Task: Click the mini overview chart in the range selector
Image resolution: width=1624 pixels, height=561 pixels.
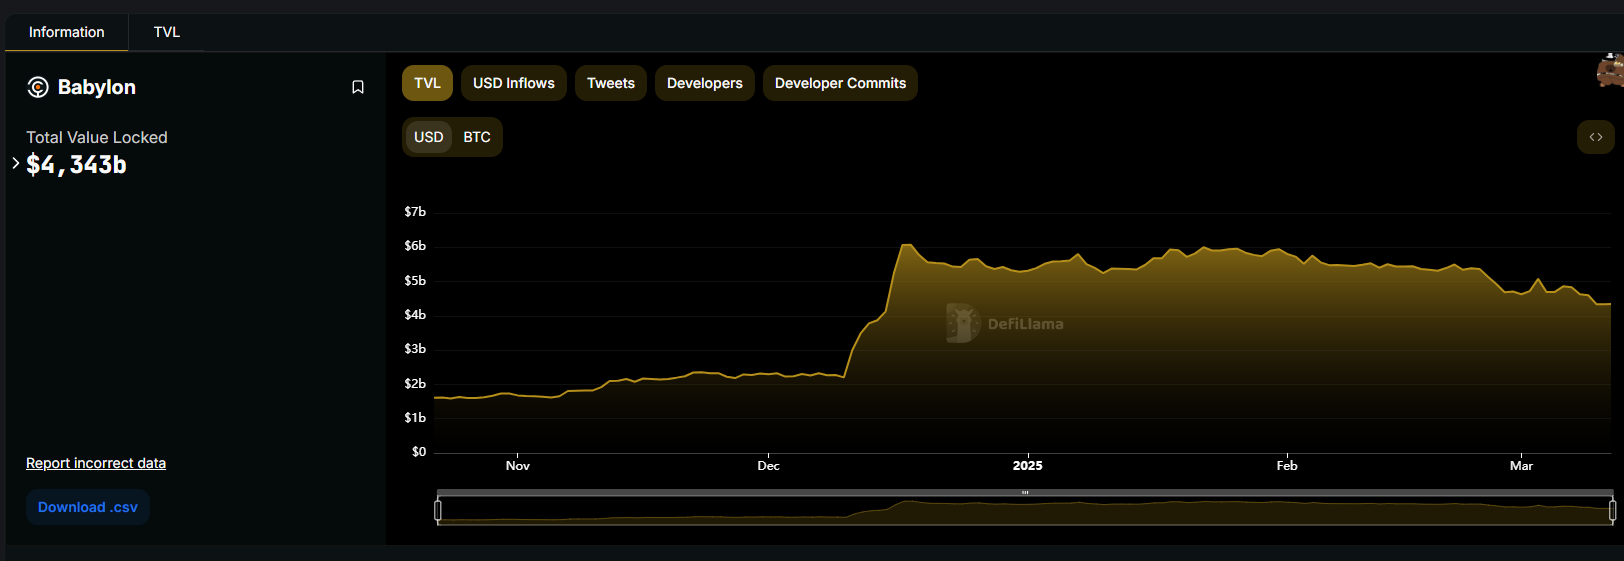Action: coord(1025,511)
